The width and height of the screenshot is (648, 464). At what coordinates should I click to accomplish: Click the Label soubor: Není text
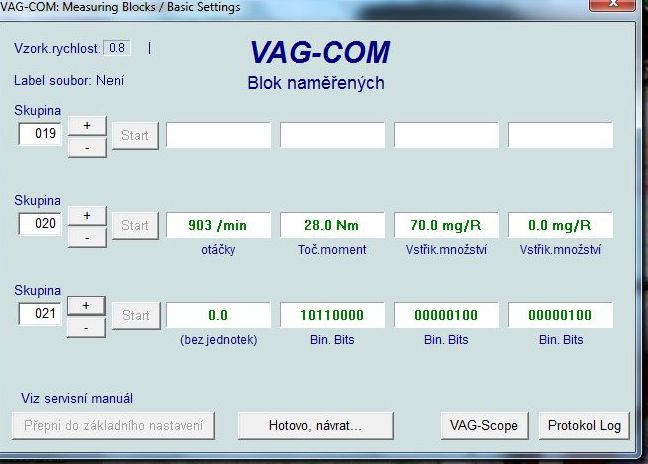pos(69,81)
